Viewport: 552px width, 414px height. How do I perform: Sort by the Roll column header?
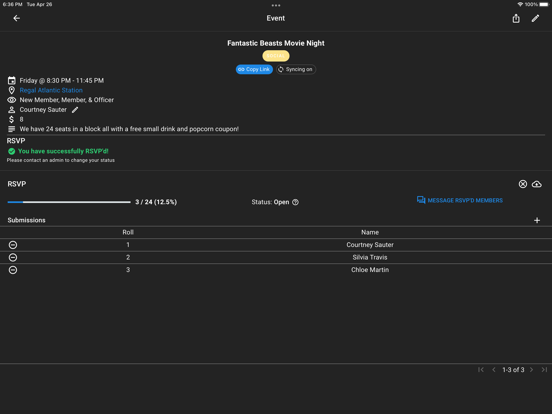point(128,232)
